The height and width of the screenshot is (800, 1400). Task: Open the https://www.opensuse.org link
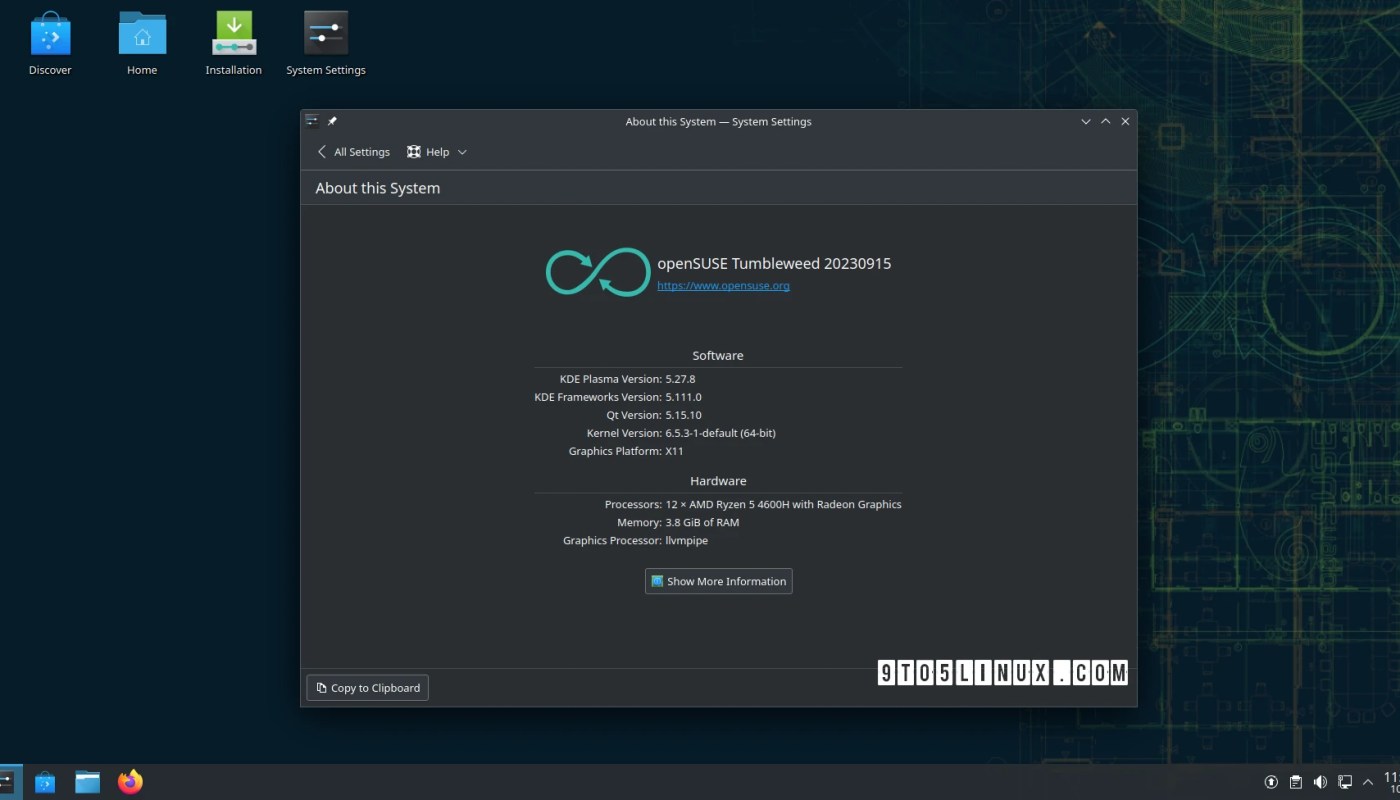(x=723, y=285)
